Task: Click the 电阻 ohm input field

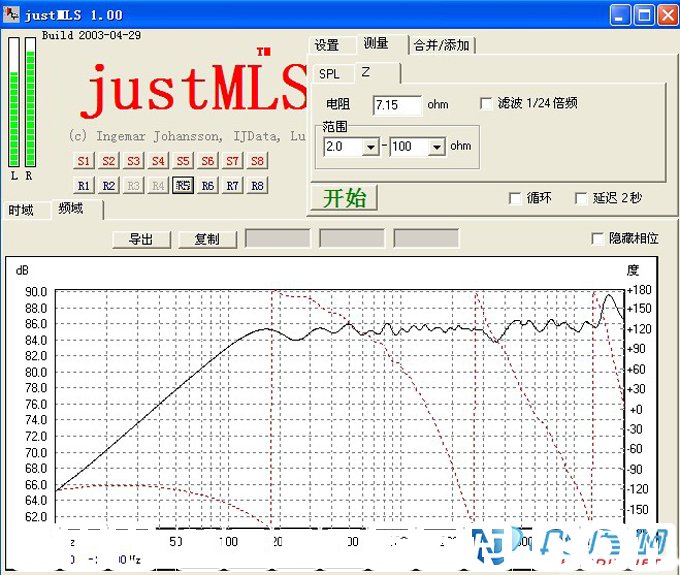Action: coord(397,105)
